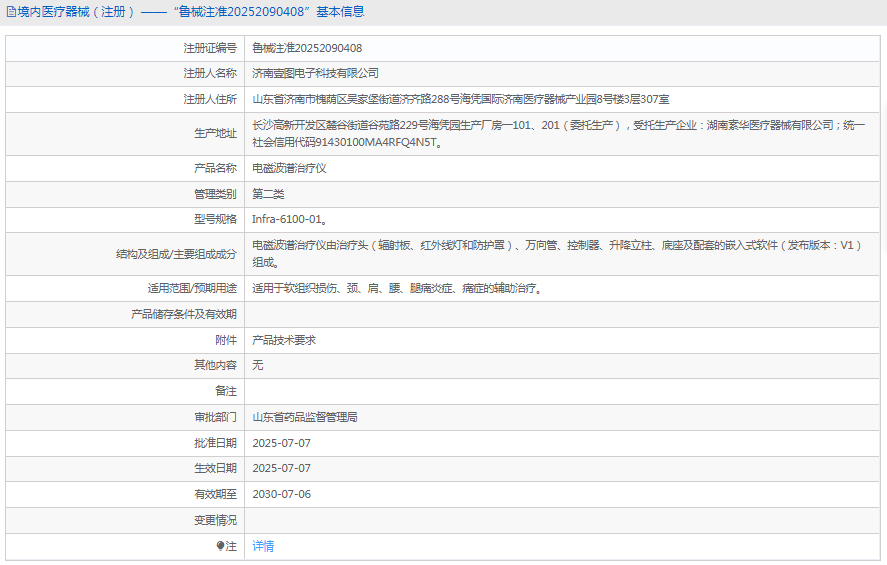Select approving department 山东省药品监督管理局
This screenshot has width=887, height=565.
pyautogui.click(x=305, y=417)
